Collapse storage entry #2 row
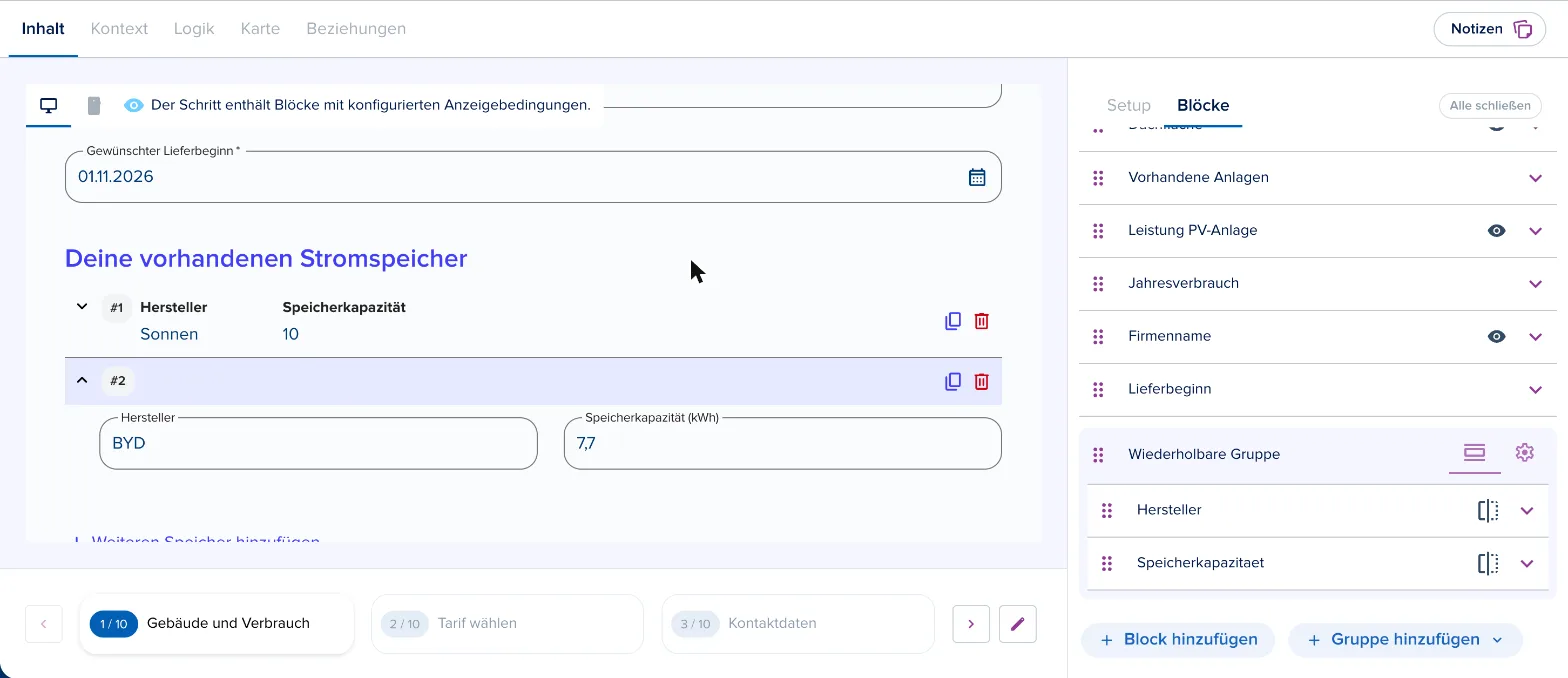 82,380
